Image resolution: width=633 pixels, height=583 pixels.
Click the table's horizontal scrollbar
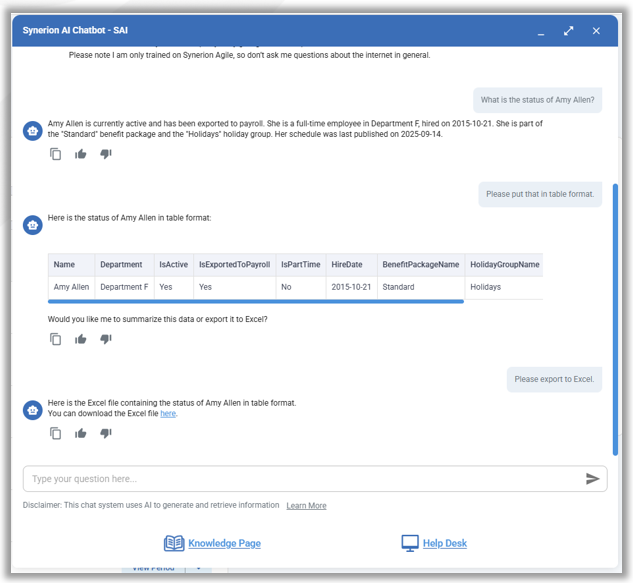[256, 301]
